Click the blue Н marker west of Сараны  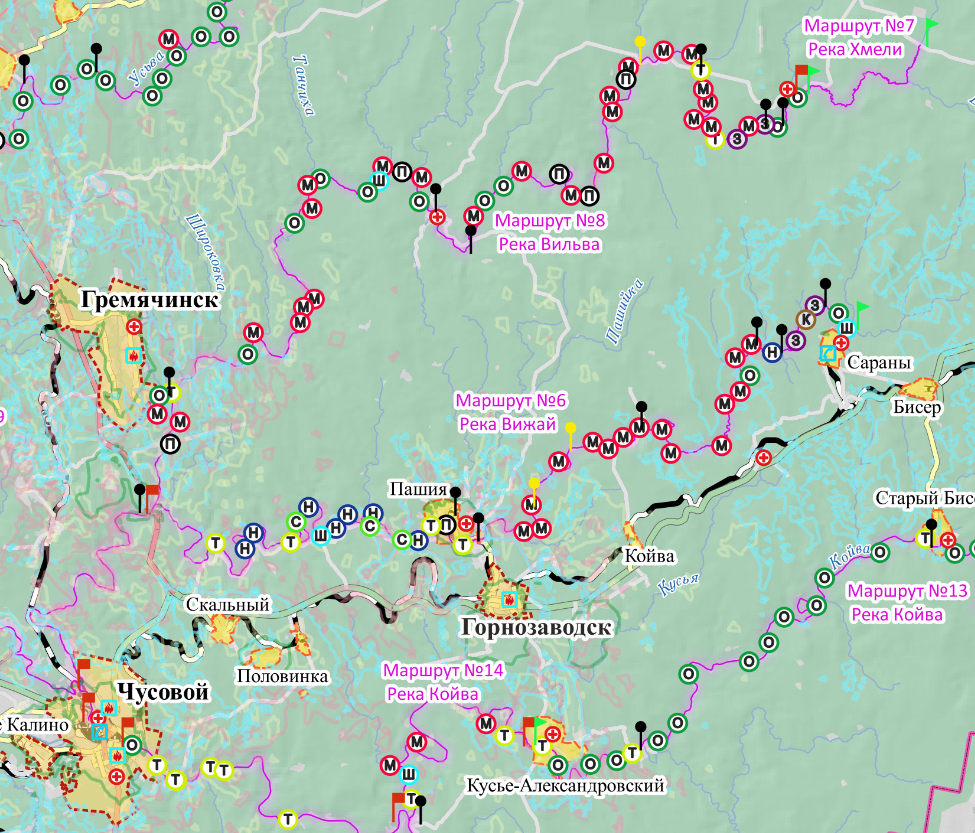(772, 351)
